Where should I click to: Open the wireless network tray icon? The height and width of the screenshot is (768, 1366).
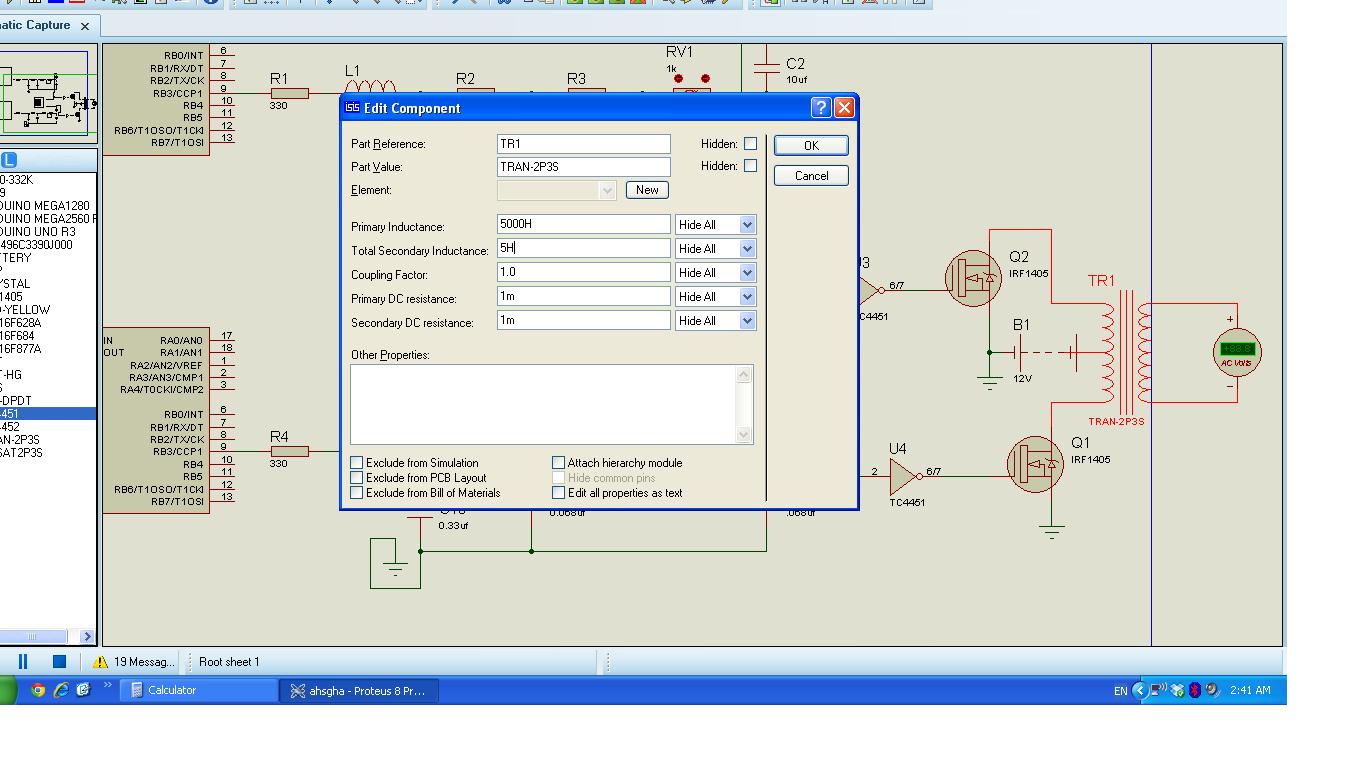pos(1158,690)
